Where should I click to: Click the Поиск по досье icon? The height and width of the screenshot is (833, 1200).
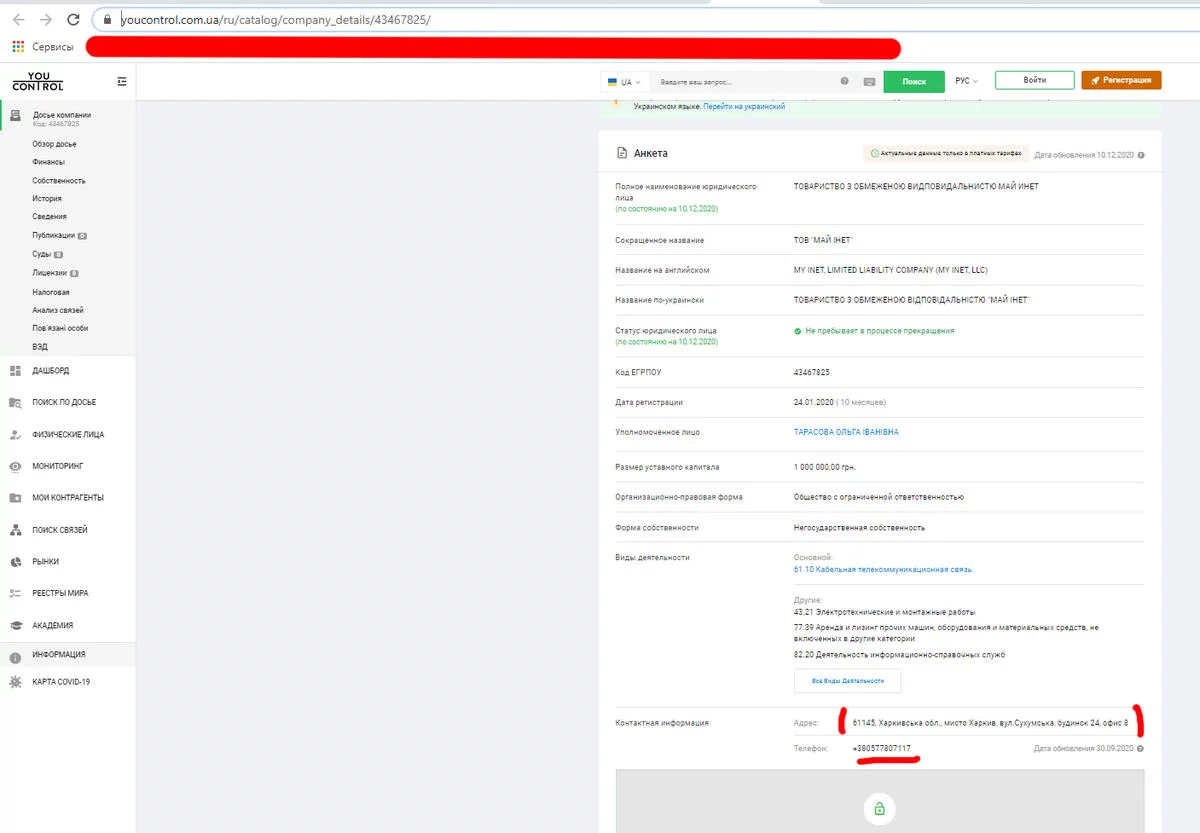coord(15,403)
